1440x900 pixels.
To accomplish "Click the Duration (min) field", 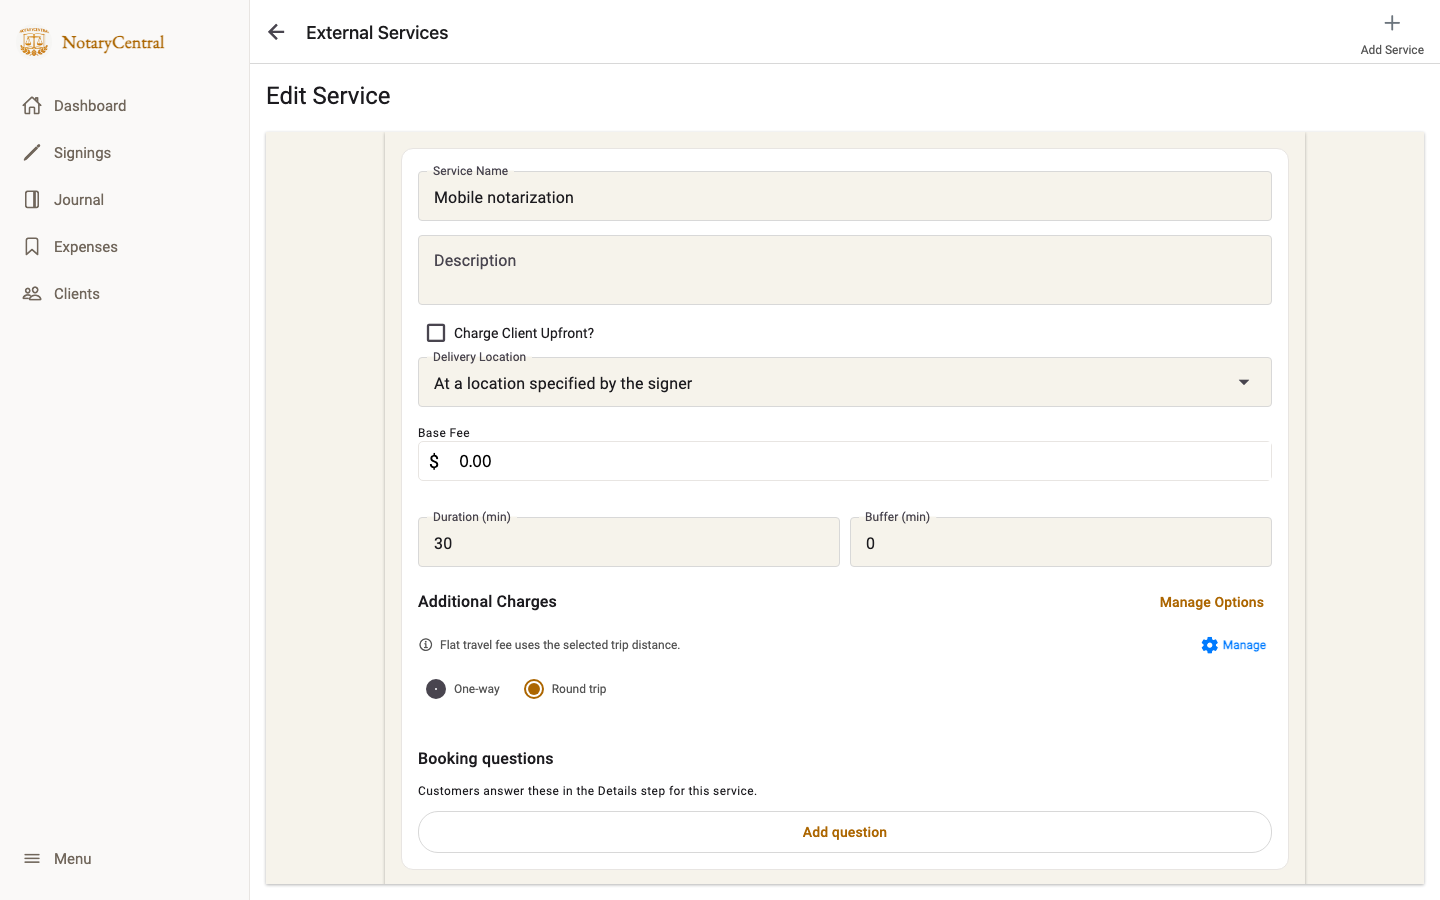I will click(629, 542).
